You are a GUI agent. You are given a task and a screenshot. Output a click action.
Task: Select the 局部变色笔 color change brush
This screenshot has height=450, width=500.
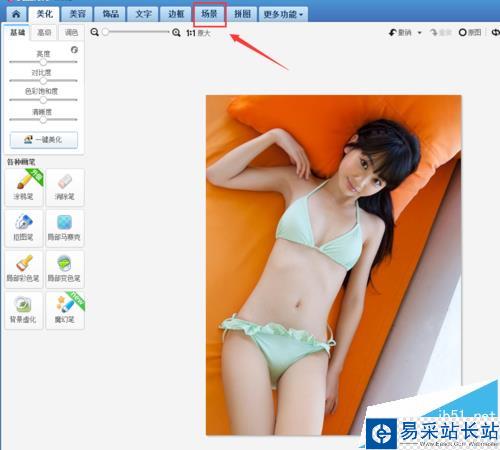click(x=65, y=269)
